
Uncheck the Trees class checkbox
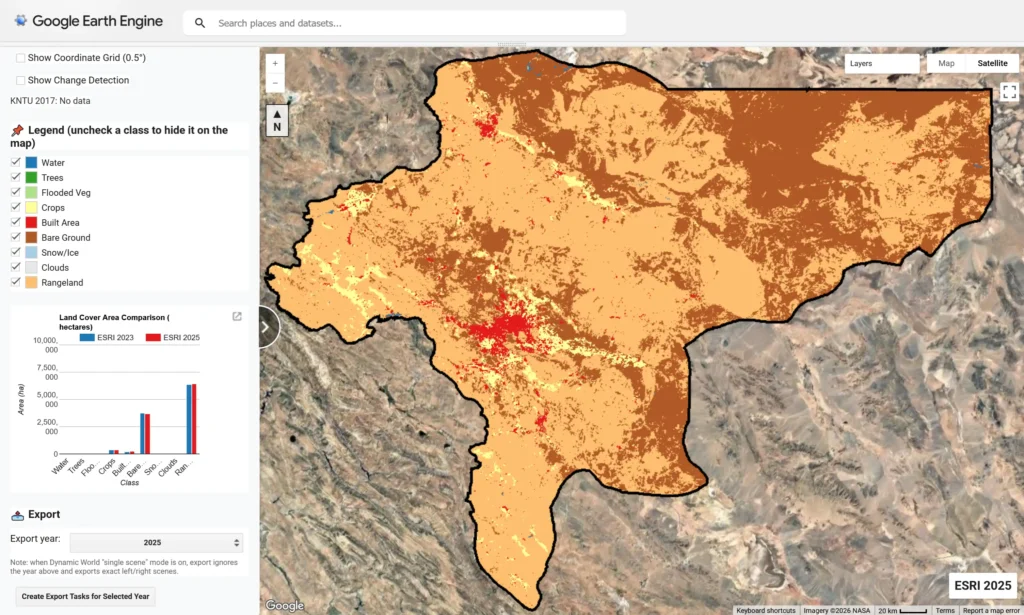(x=16, y=177)
